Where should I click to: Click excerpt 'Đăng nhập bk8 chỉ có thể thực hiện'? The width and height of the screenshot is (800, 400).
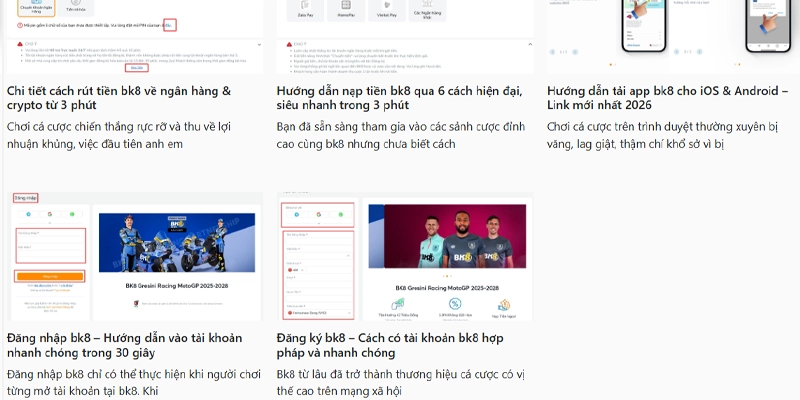point(134,383)
